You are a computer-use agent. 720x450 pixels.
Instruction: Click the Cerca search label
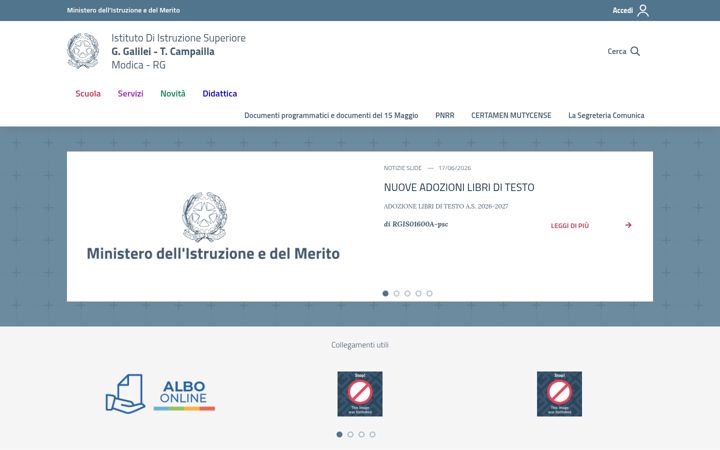(x=617, y=51)
